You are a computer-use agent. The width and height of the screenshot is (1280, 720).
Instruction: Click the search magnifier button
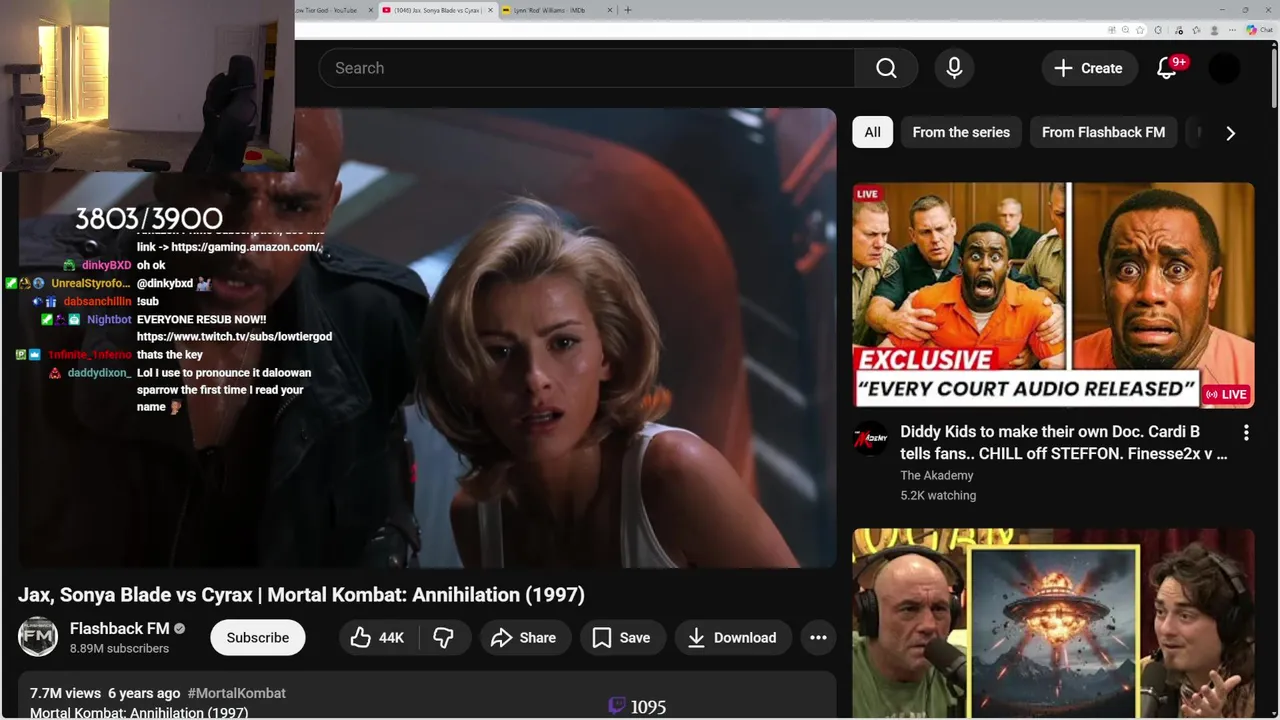[x=886, y=68]
